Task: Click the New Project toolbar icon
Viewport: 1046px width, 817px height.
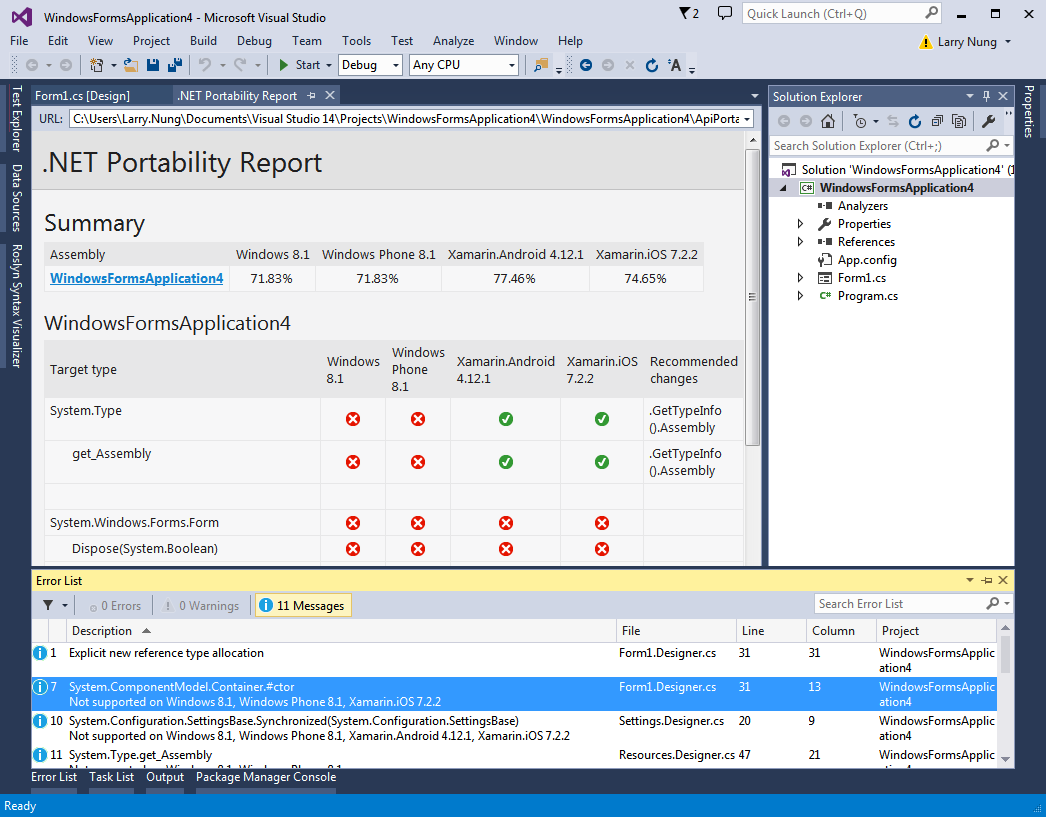Action: tap(97, 65)
